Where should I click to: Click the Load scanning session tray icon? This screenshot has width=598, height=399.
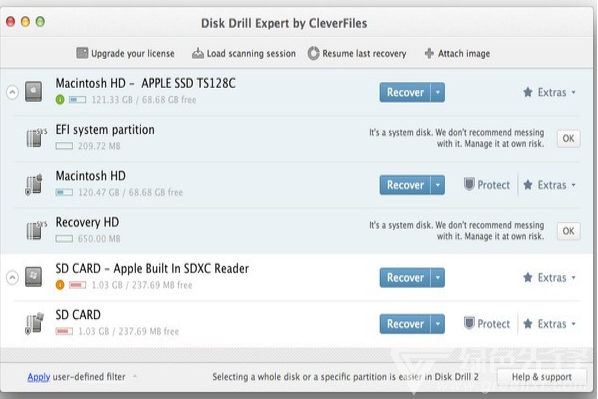pos(198,53)
